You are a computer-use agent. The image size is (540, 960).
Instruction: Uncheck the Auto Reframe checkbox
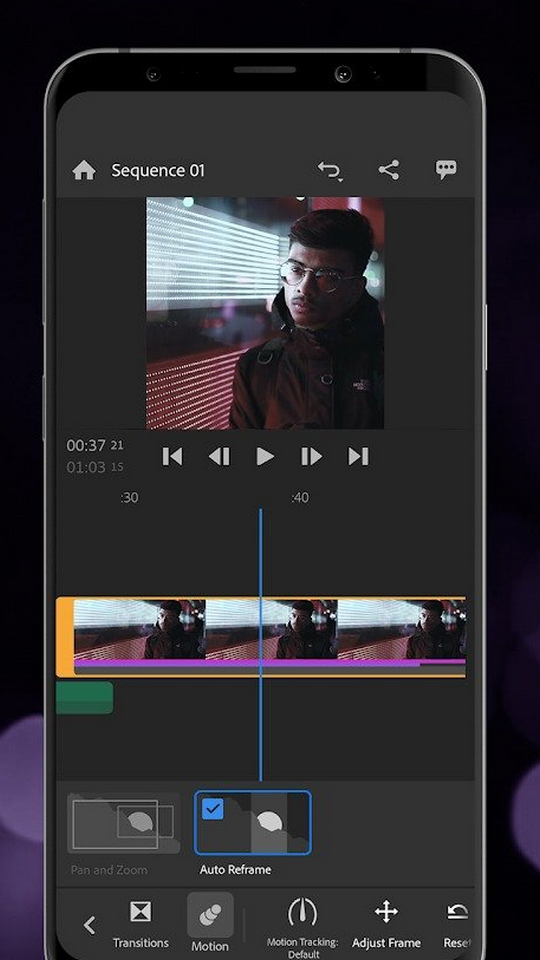click(x=212, y=809)
